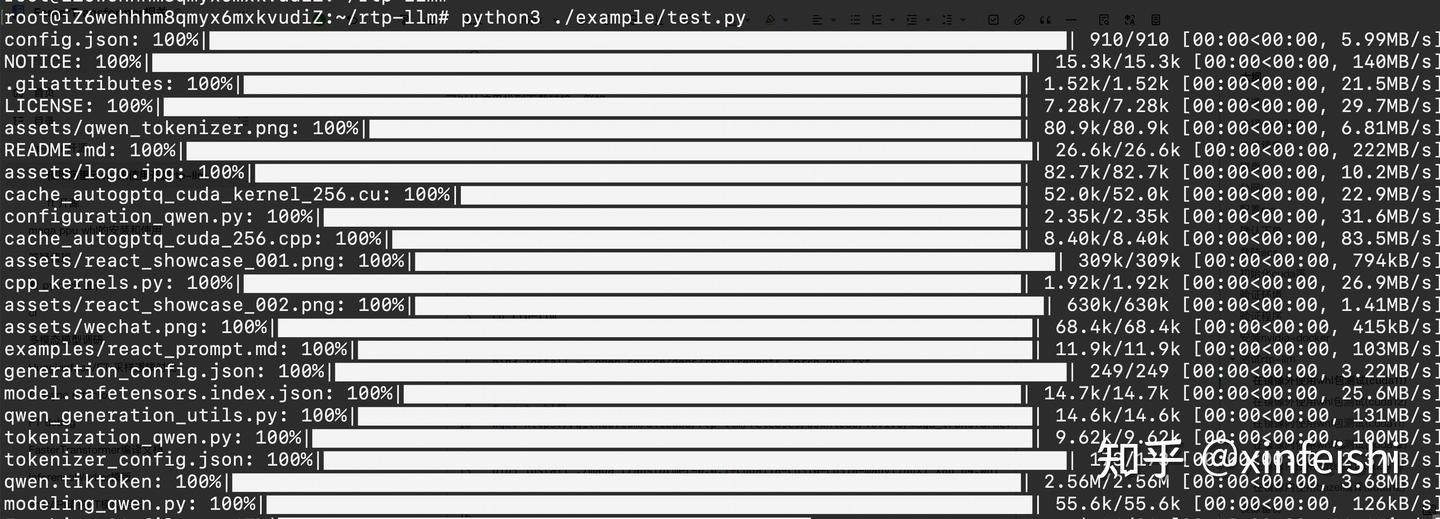Insert a checkbox to-do item
Viewport: 1440px width, 519px height.
(993, 19)
